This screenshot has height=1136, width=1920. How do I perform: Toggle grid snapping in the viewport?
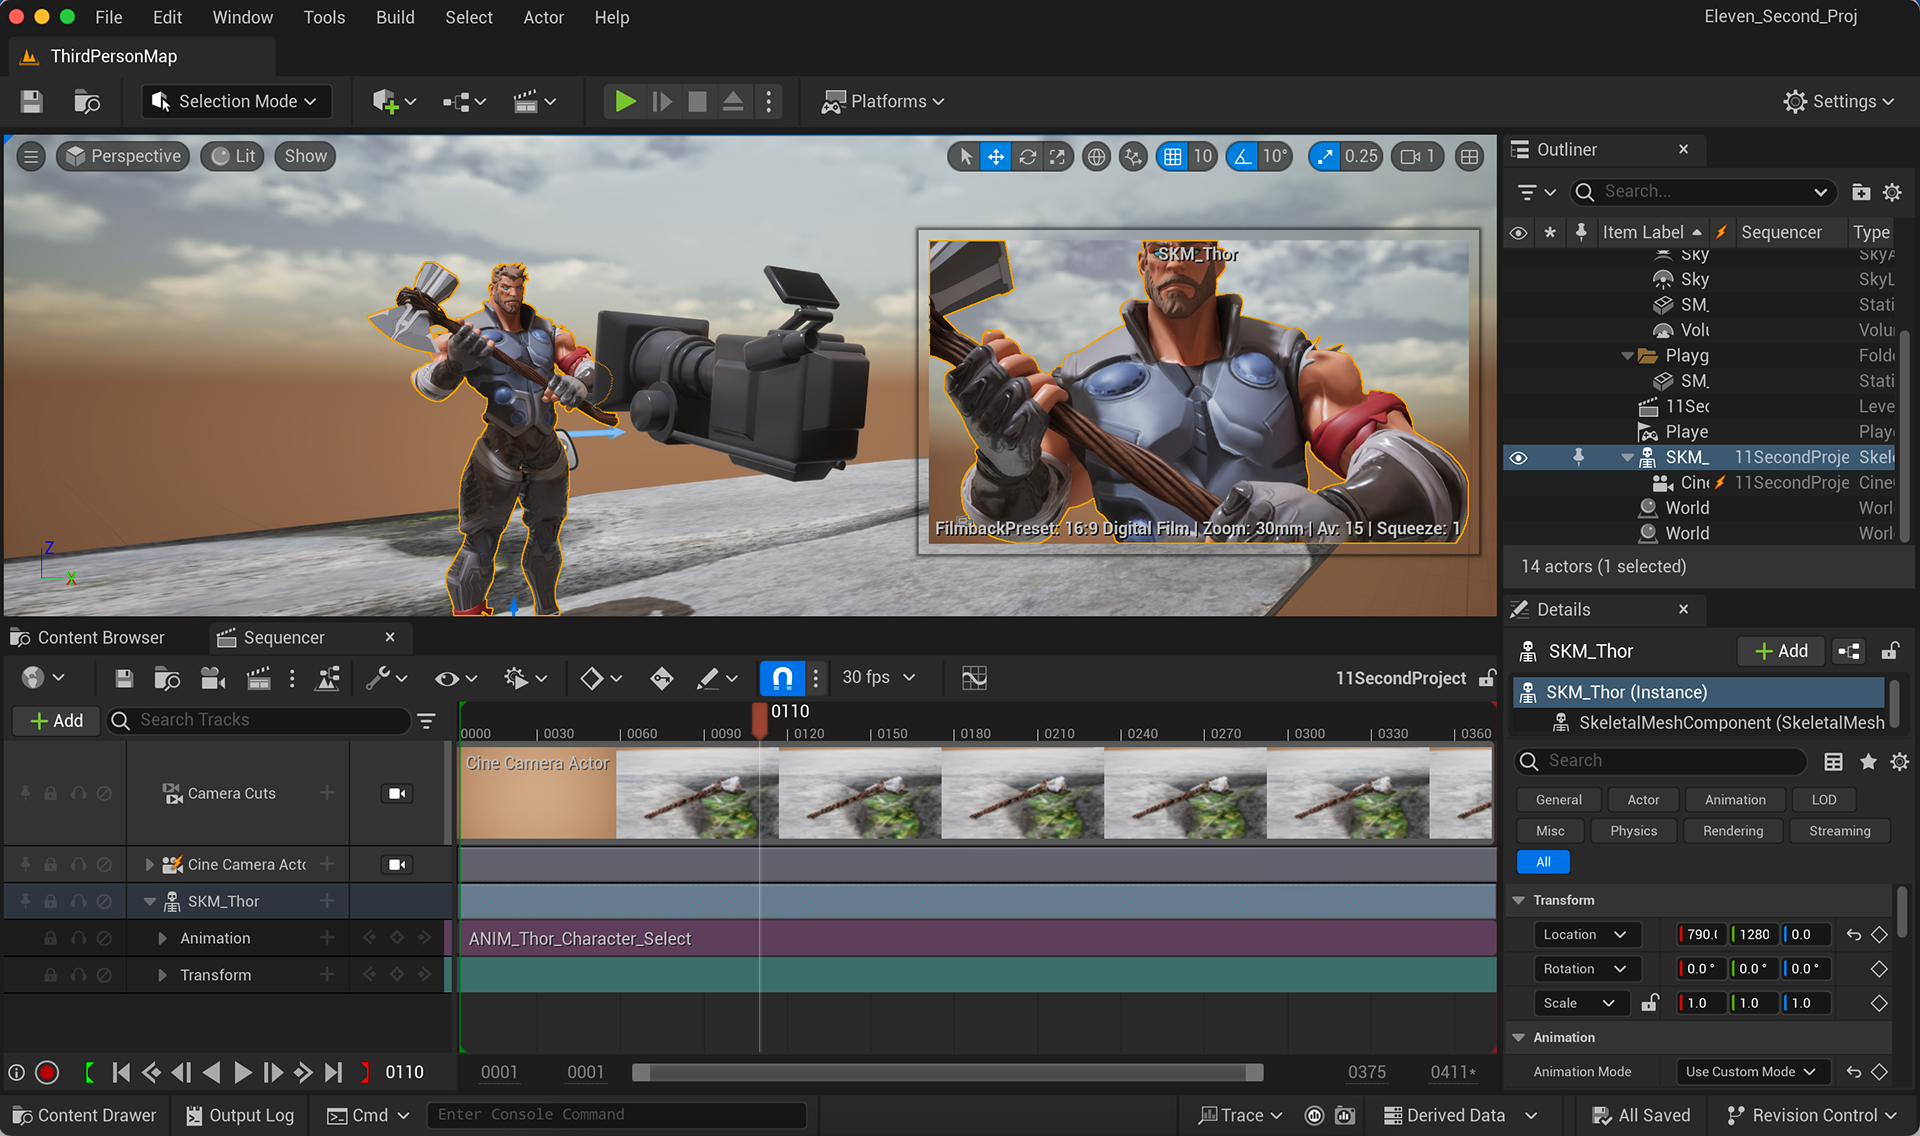1173,156
